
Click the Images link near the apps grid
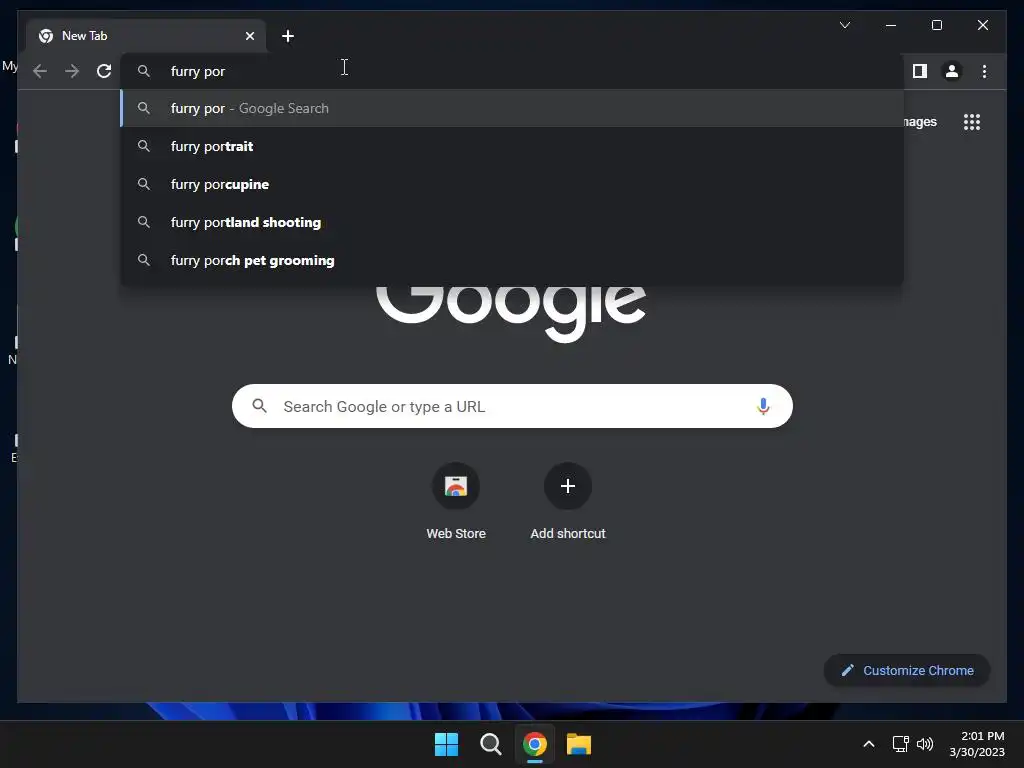[x=920, y=122]
